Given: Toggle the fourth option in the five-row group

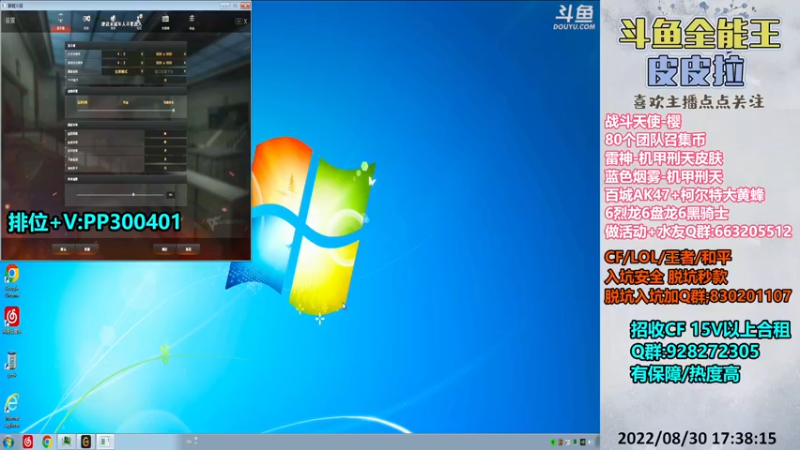Looking at the screenshot, I should 165,160.
